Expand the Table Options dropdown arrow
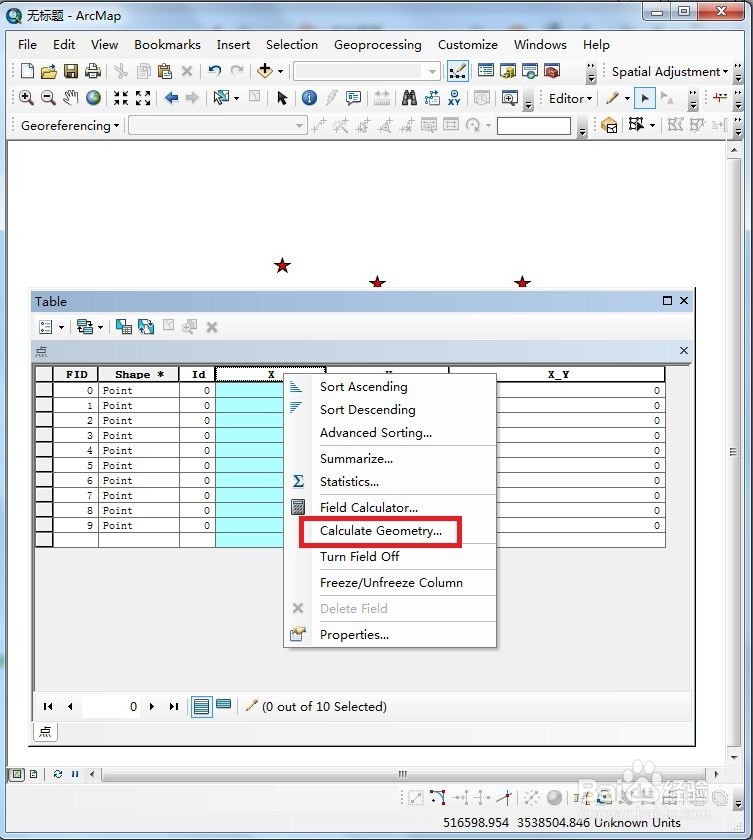 pos(62,327)
